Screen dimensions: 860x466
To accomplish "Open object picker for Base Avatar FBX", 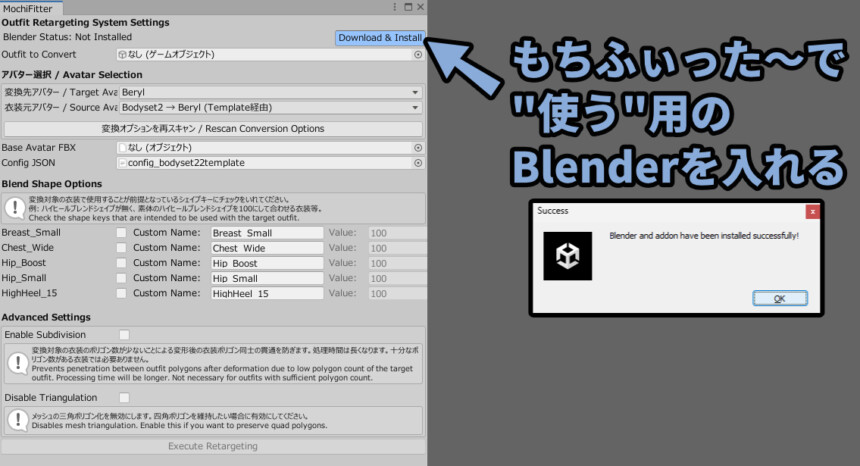I will point(418,148).
